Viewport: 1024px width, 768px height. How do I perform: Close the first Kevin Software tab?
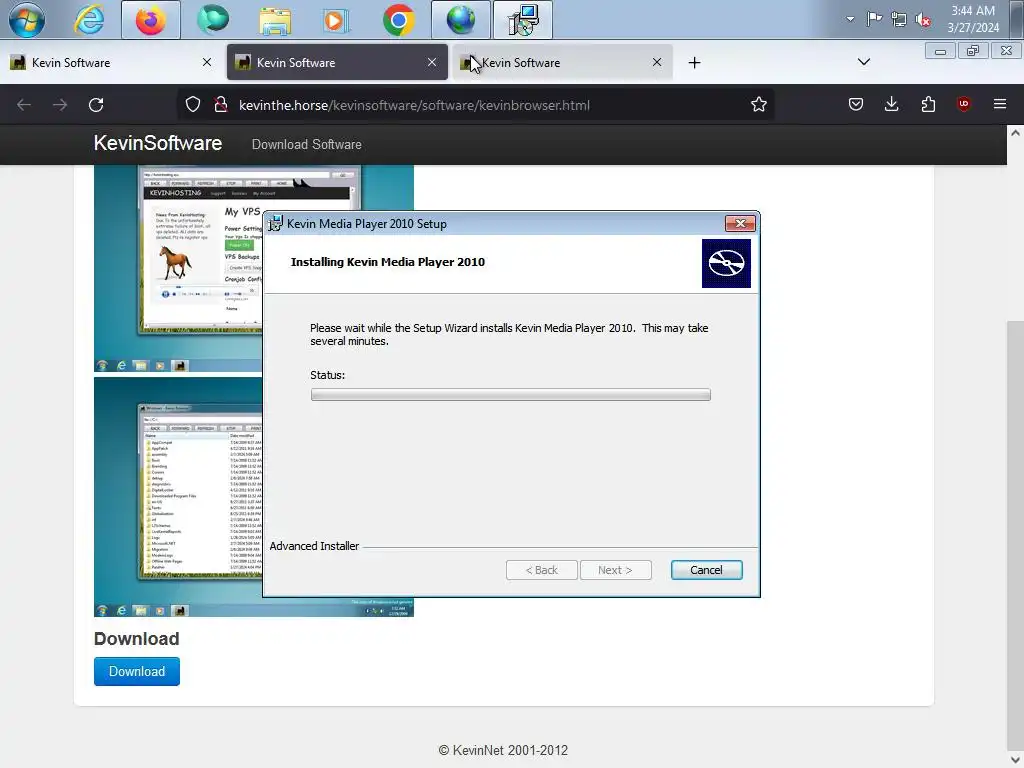tap(207, 63)
